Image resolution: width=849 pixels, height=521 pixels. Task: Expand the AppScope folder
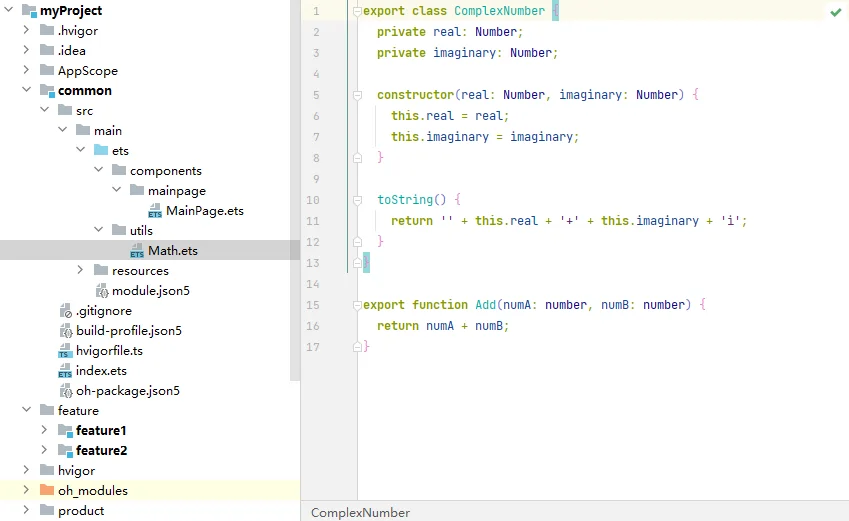pyautogui.click(x=27, y=69)
